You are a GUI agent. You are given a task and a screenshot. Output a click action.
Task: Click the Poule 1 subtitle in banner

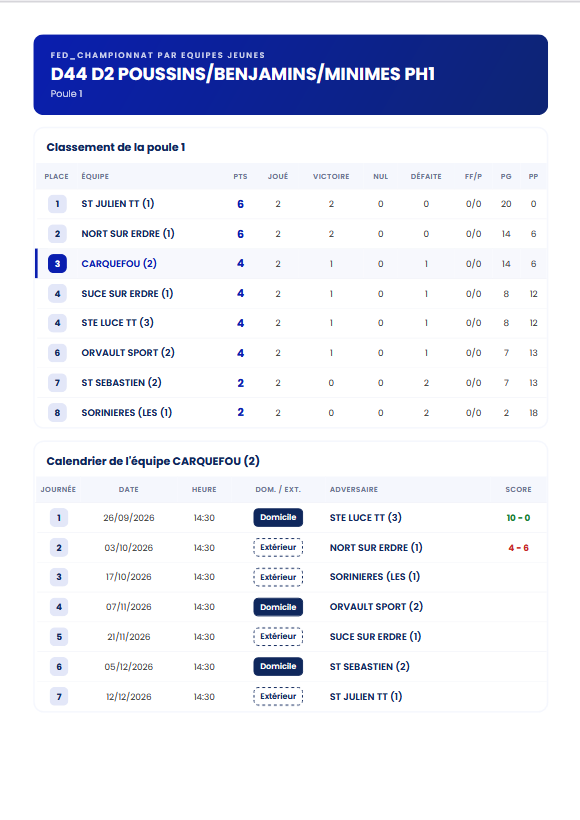66,94
